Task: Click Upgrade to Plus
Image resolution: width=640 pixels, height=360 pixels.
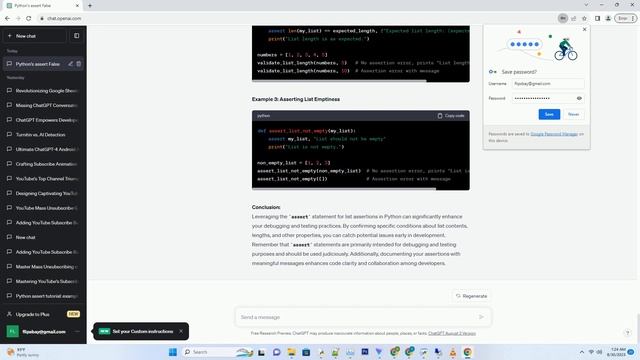Action: 43,314
